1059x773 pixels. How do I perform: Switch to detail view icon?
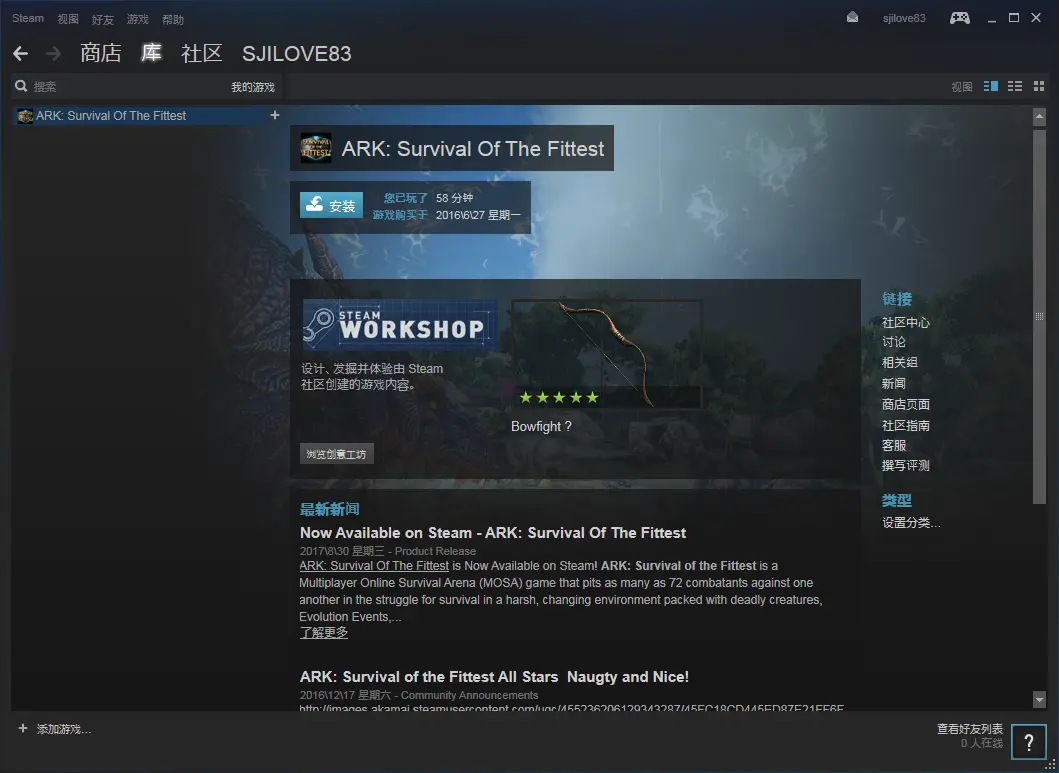point(991,86)
